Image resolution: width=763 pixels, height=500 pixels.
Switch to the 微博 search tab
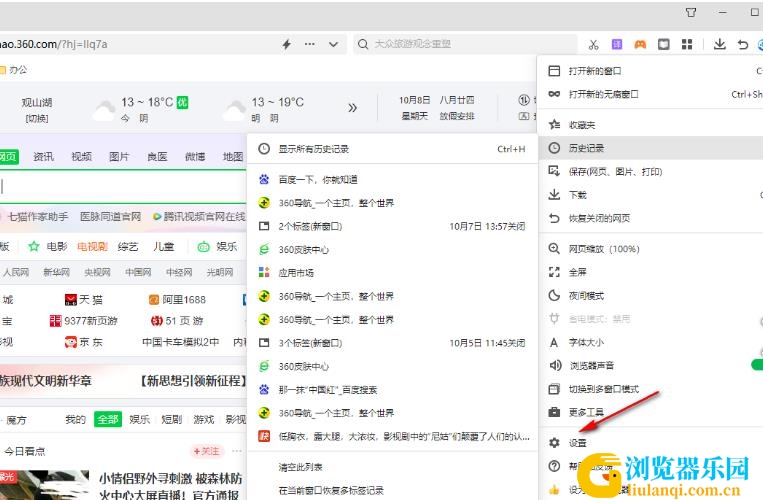(195, 157)
